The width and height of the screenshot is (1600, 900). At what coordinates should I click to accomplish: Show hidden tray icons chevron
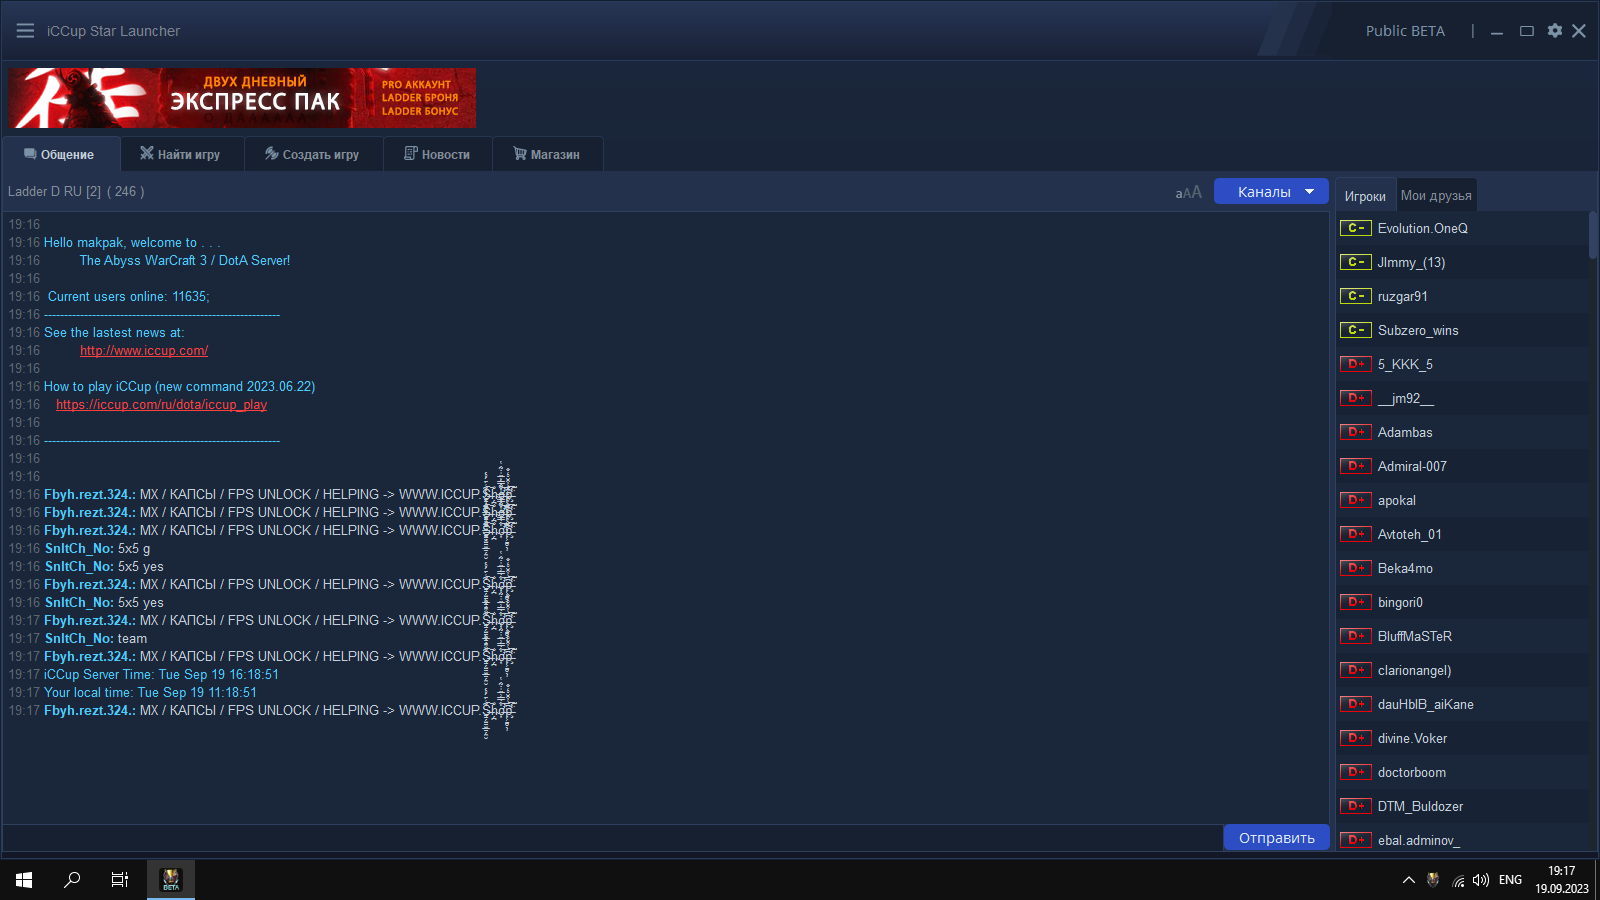pos(1408,880)
